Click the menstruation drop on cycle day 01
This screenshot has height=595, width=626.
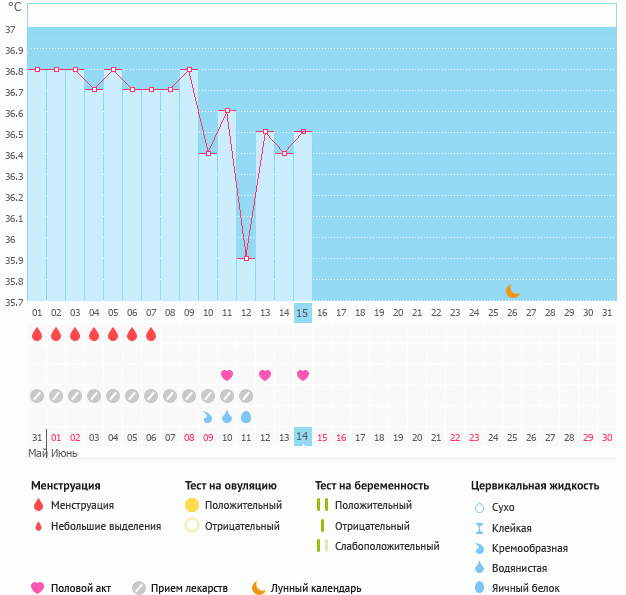pos(37,334)
